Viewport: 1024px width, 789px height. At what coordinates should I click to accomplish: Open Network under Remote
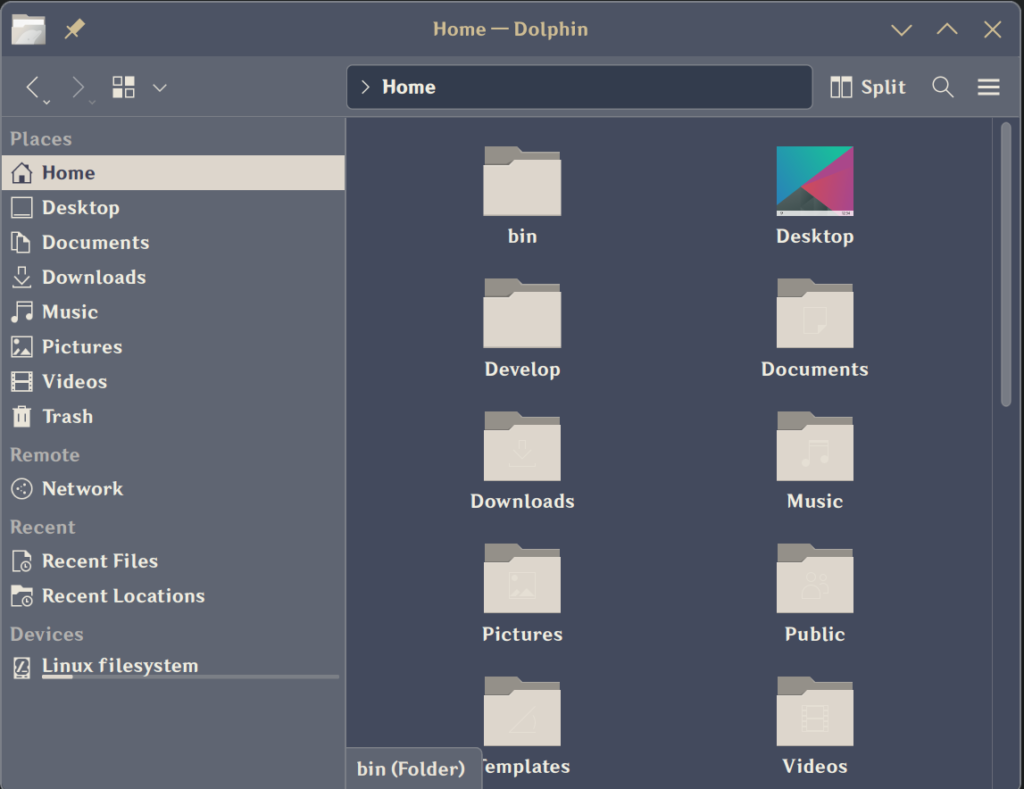(x=82, y=488)
